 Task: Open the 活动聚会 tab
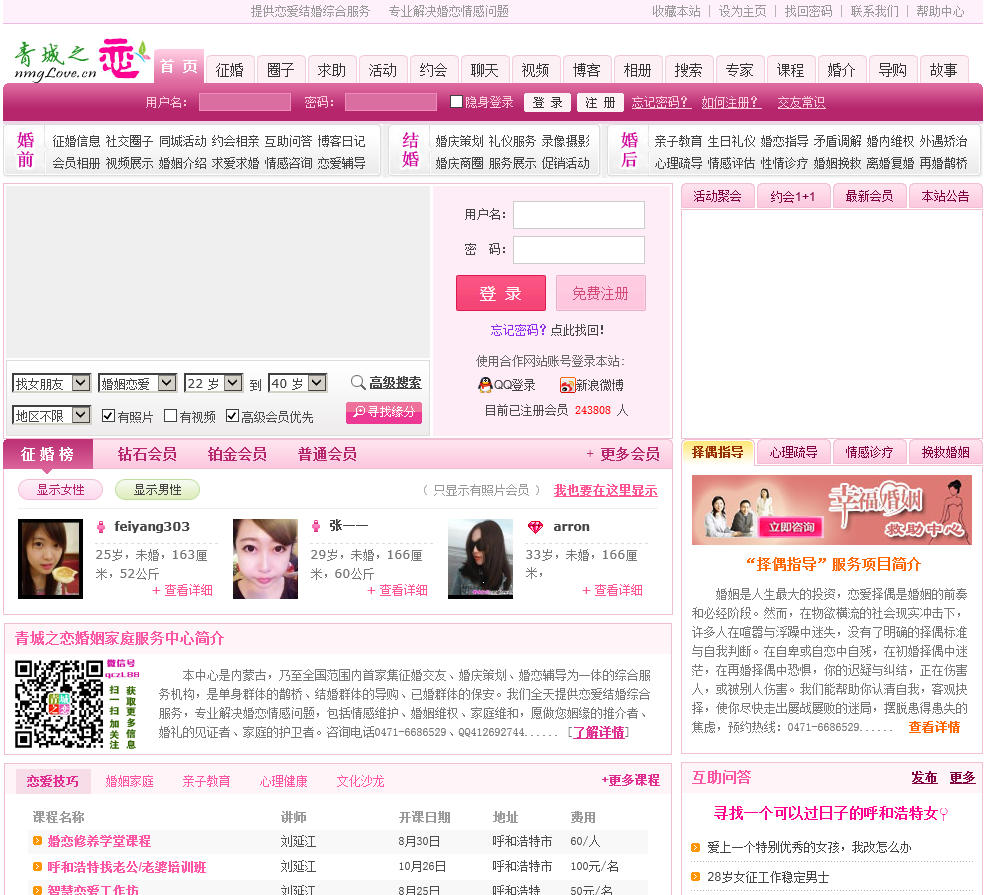tap(717, 196)
